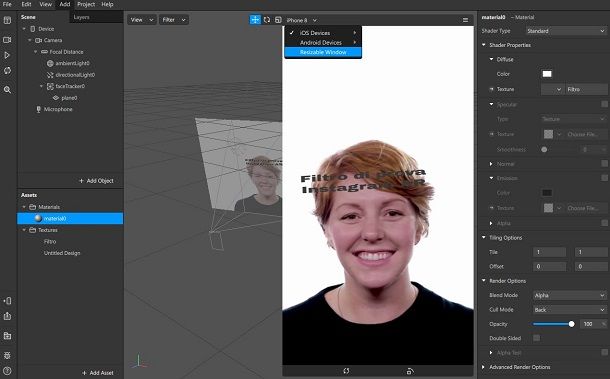Click the Microphone icon in Scene tree

point(39,109)
